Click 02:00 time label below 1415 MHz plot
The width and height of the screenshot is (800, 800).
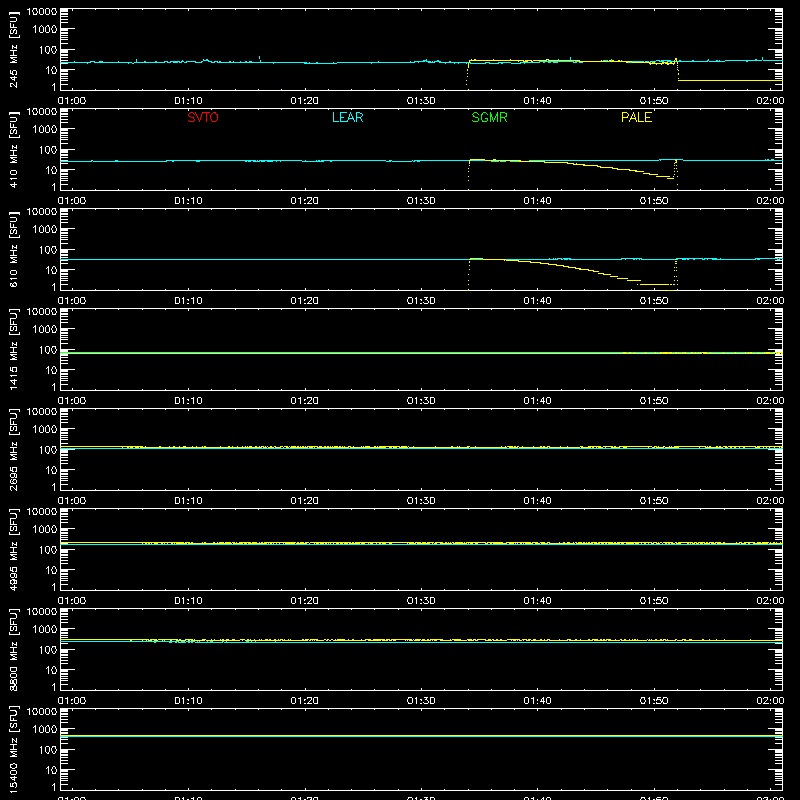click(x=770, y=401)
